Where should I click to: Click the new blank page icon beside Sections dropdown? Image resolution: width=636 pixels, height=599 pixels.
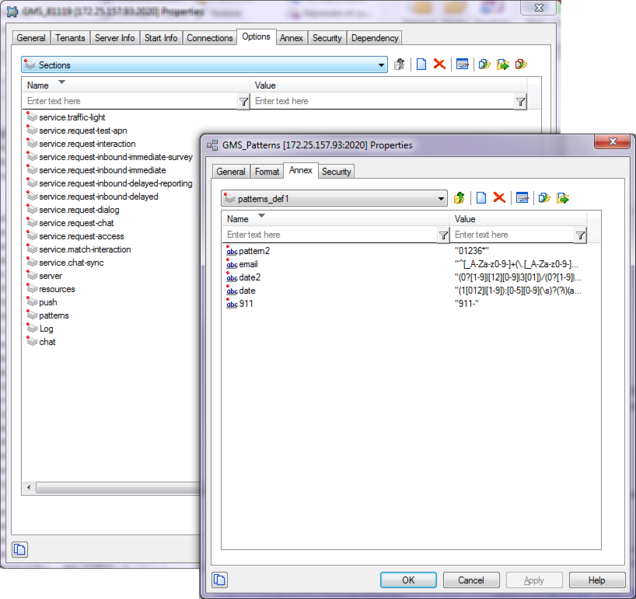coord(421,65)
